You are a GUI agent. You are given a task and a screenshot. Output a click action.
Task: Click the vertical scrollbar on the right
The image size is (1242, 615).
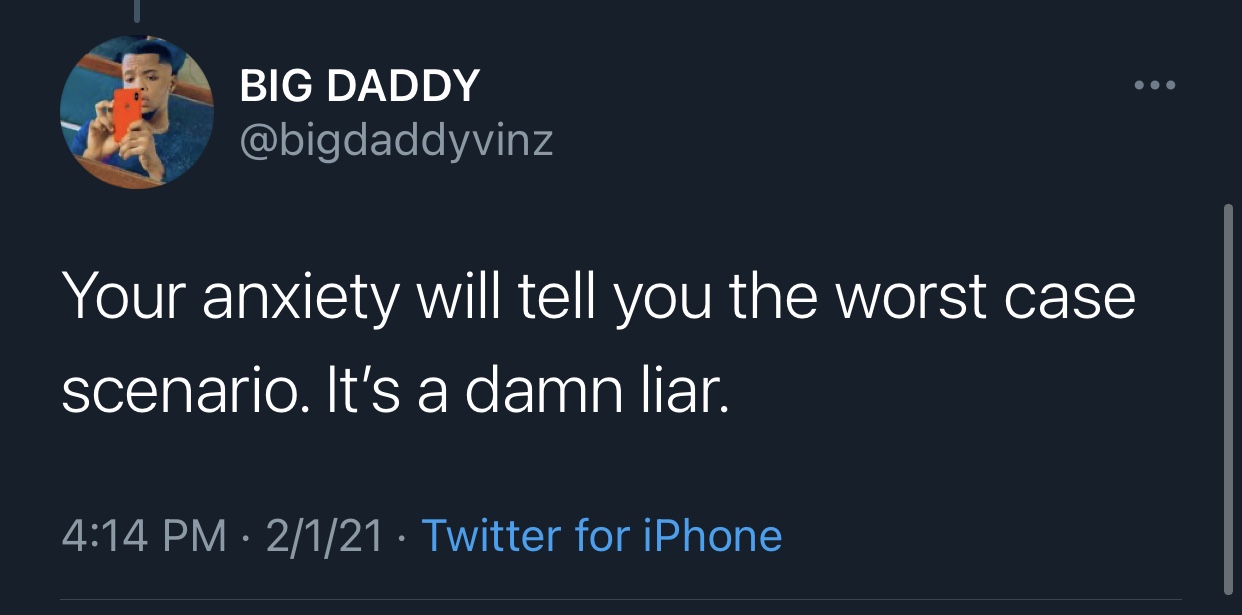[1228, 400]
